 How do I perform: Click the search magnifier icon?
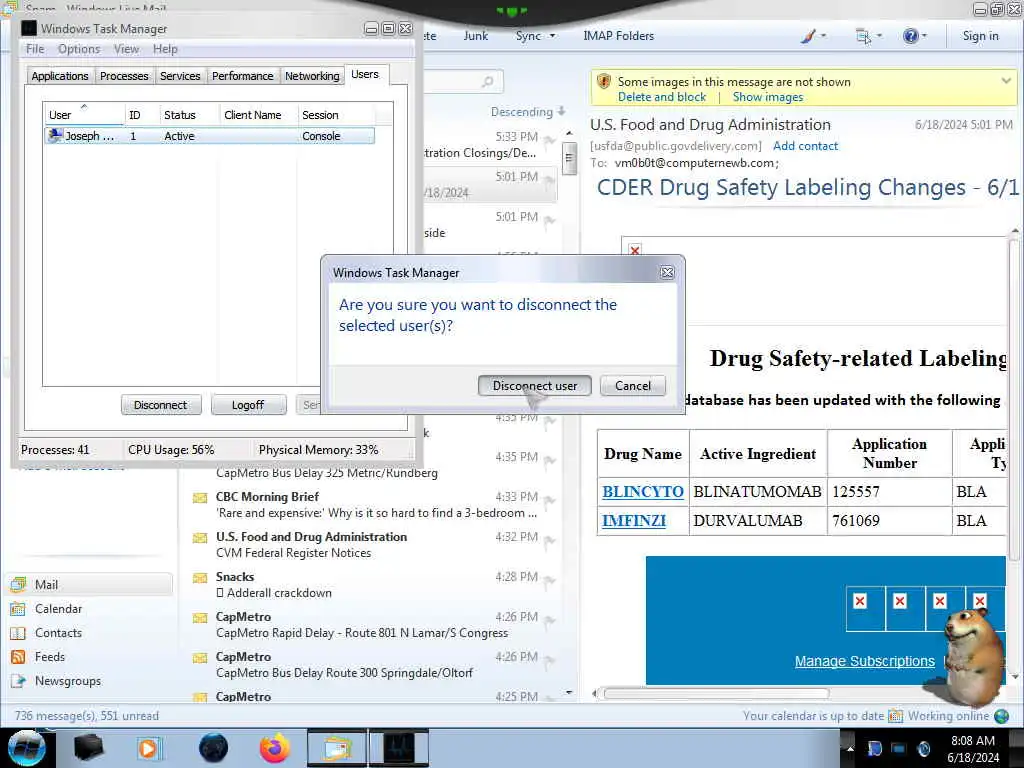[487, 82]
